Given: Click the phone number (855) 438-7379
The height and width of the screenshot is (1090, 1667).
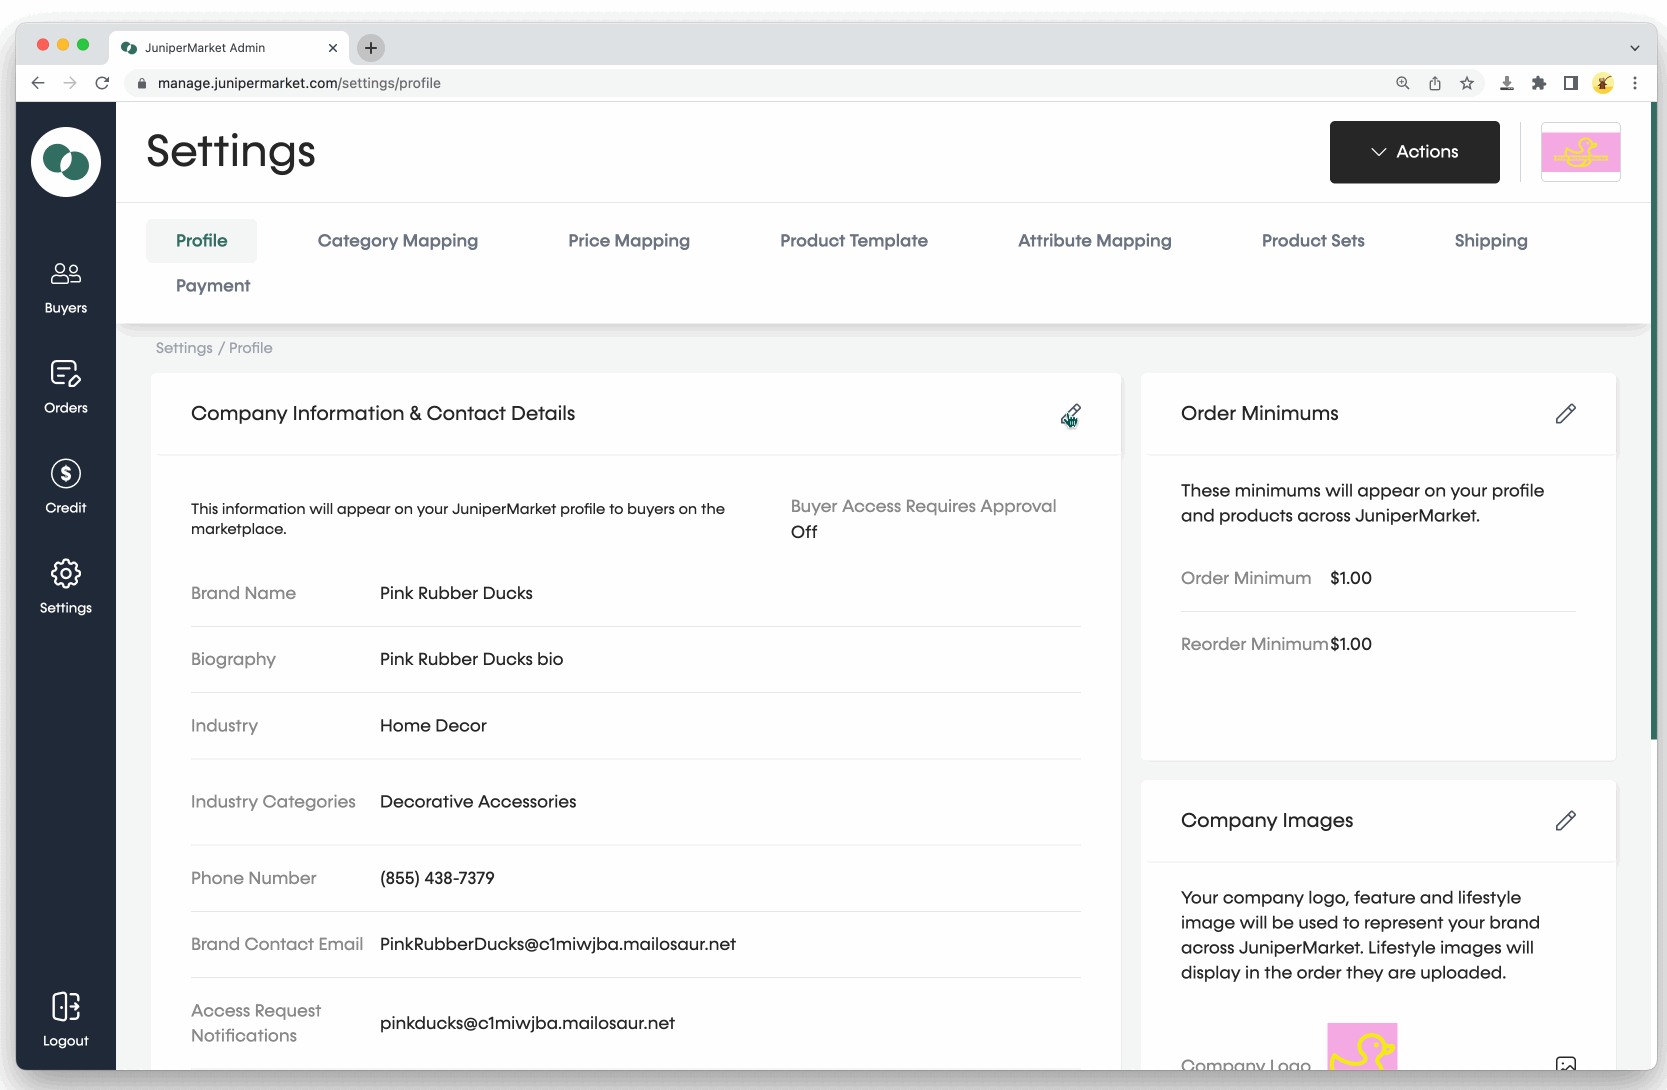Looking at the screenshot, I should (x=437, y=878).
